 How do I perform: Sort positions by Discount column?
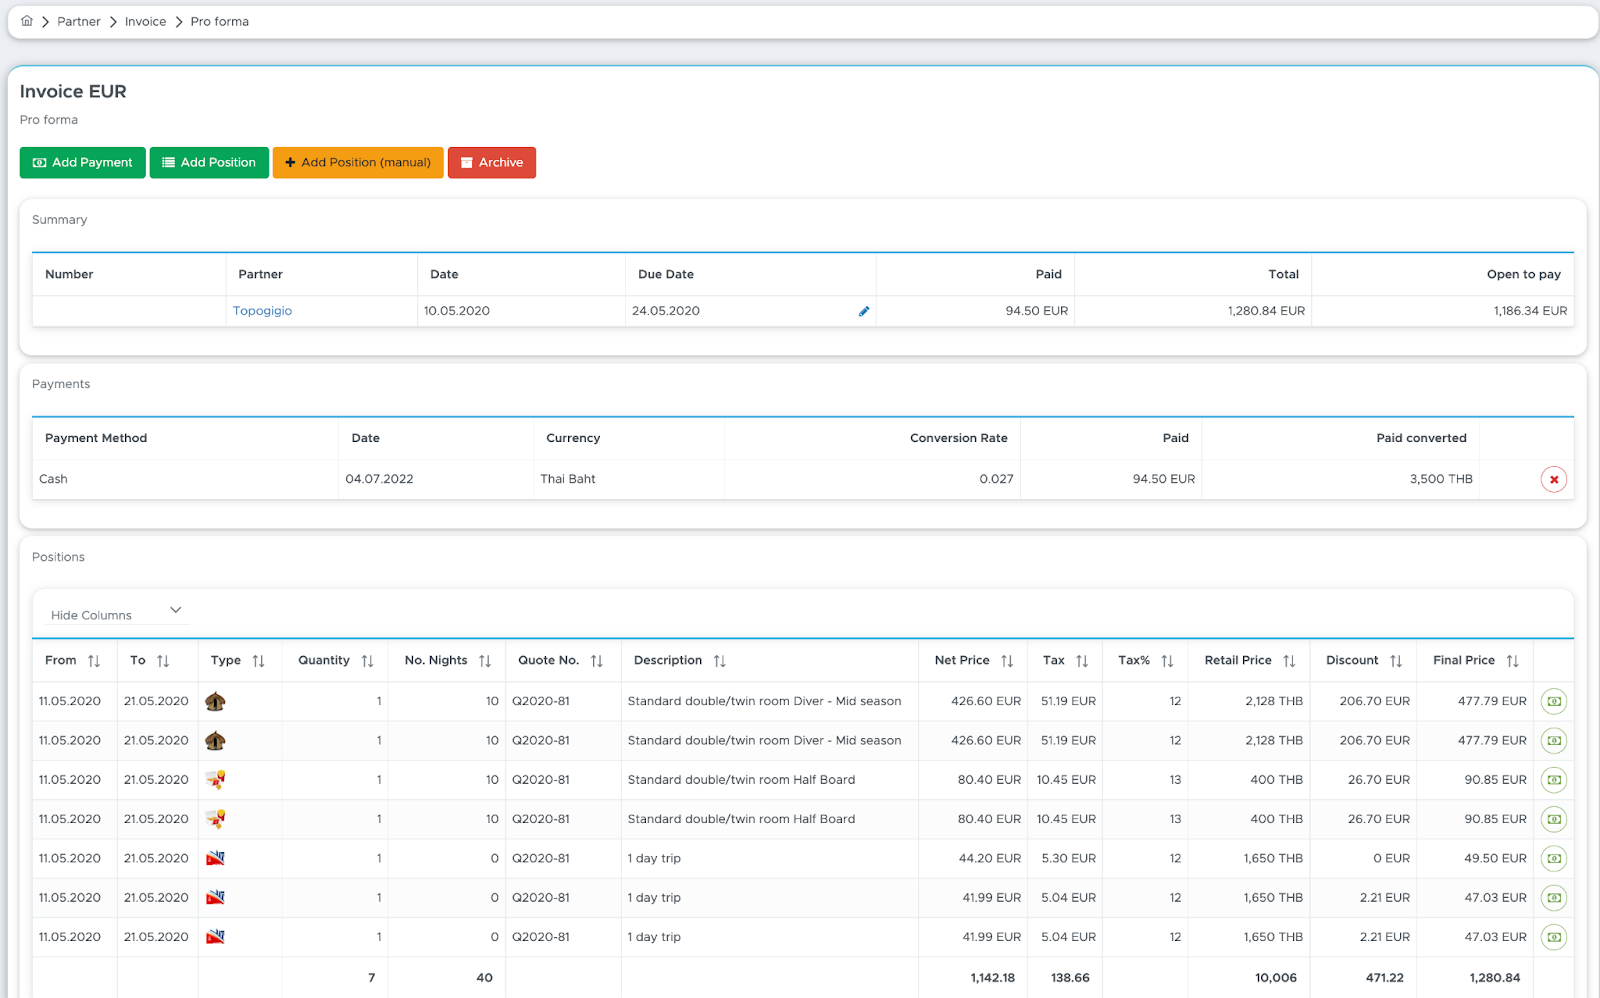click(1396, 661)
